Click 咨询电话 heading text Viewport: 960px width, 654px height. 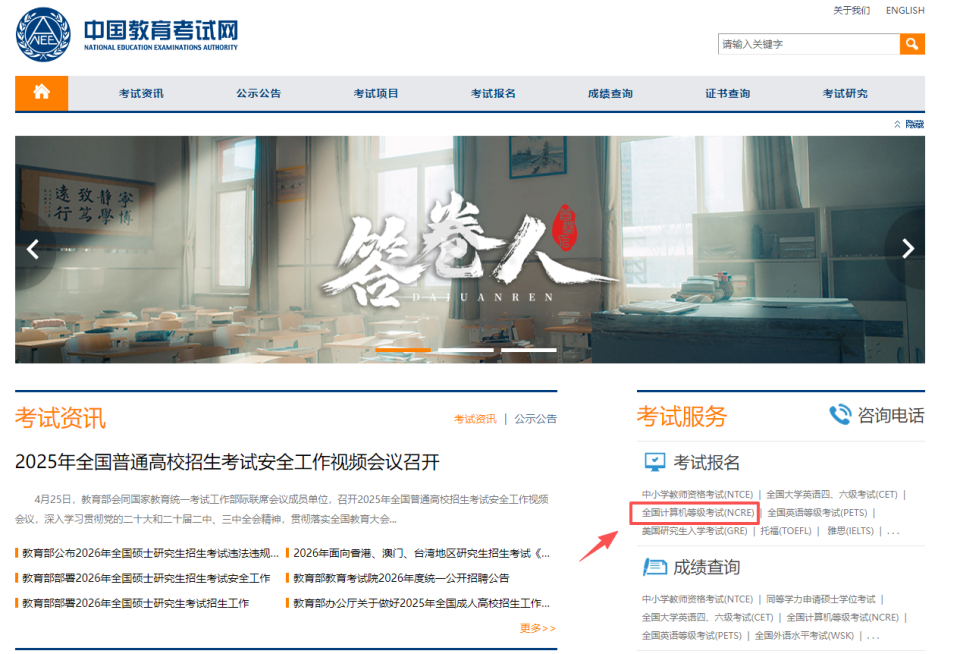click(x=891, y=415)
